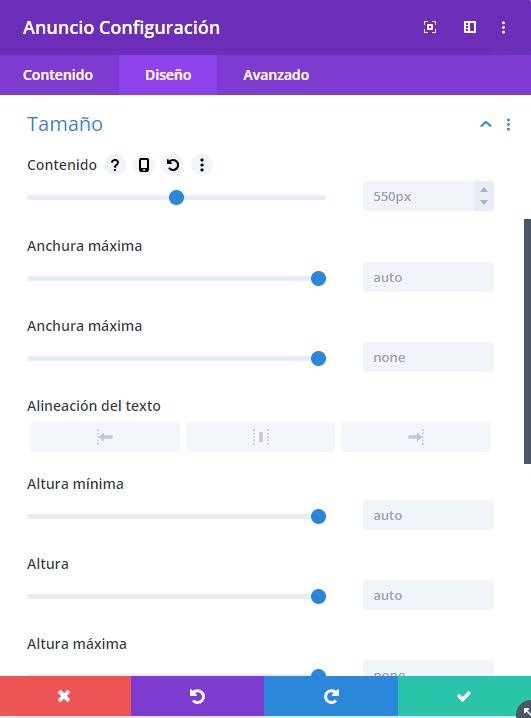Click the fullscreen expand icon in header
The image size is (531, 718).
click(430, 27)
